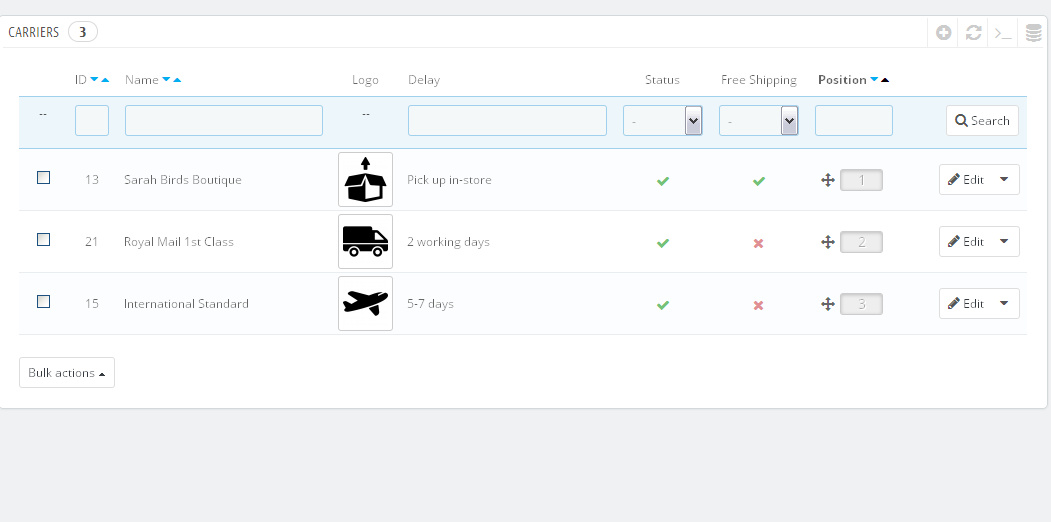Edit the Royal Mail 1st Class carrier
Image resolution: width=1051 pixels, height=522 pixels.
[x=966, y=242]
